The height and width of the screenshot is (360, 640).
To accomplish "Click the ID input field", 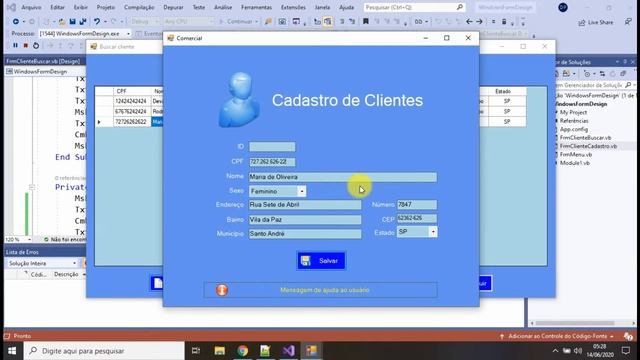I will tap(272, 147).
